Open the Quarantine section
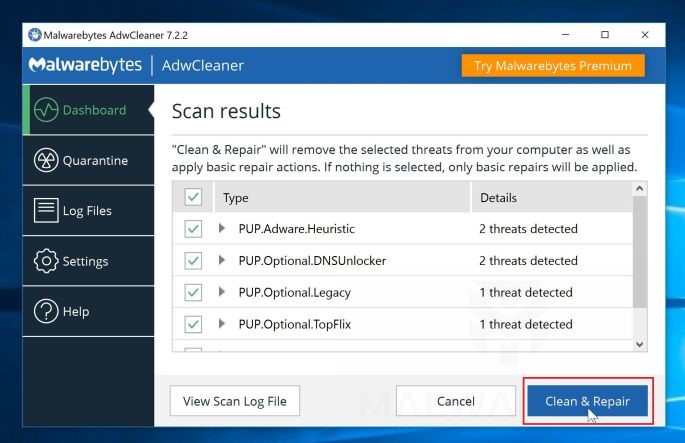 (x=88, y=160)
